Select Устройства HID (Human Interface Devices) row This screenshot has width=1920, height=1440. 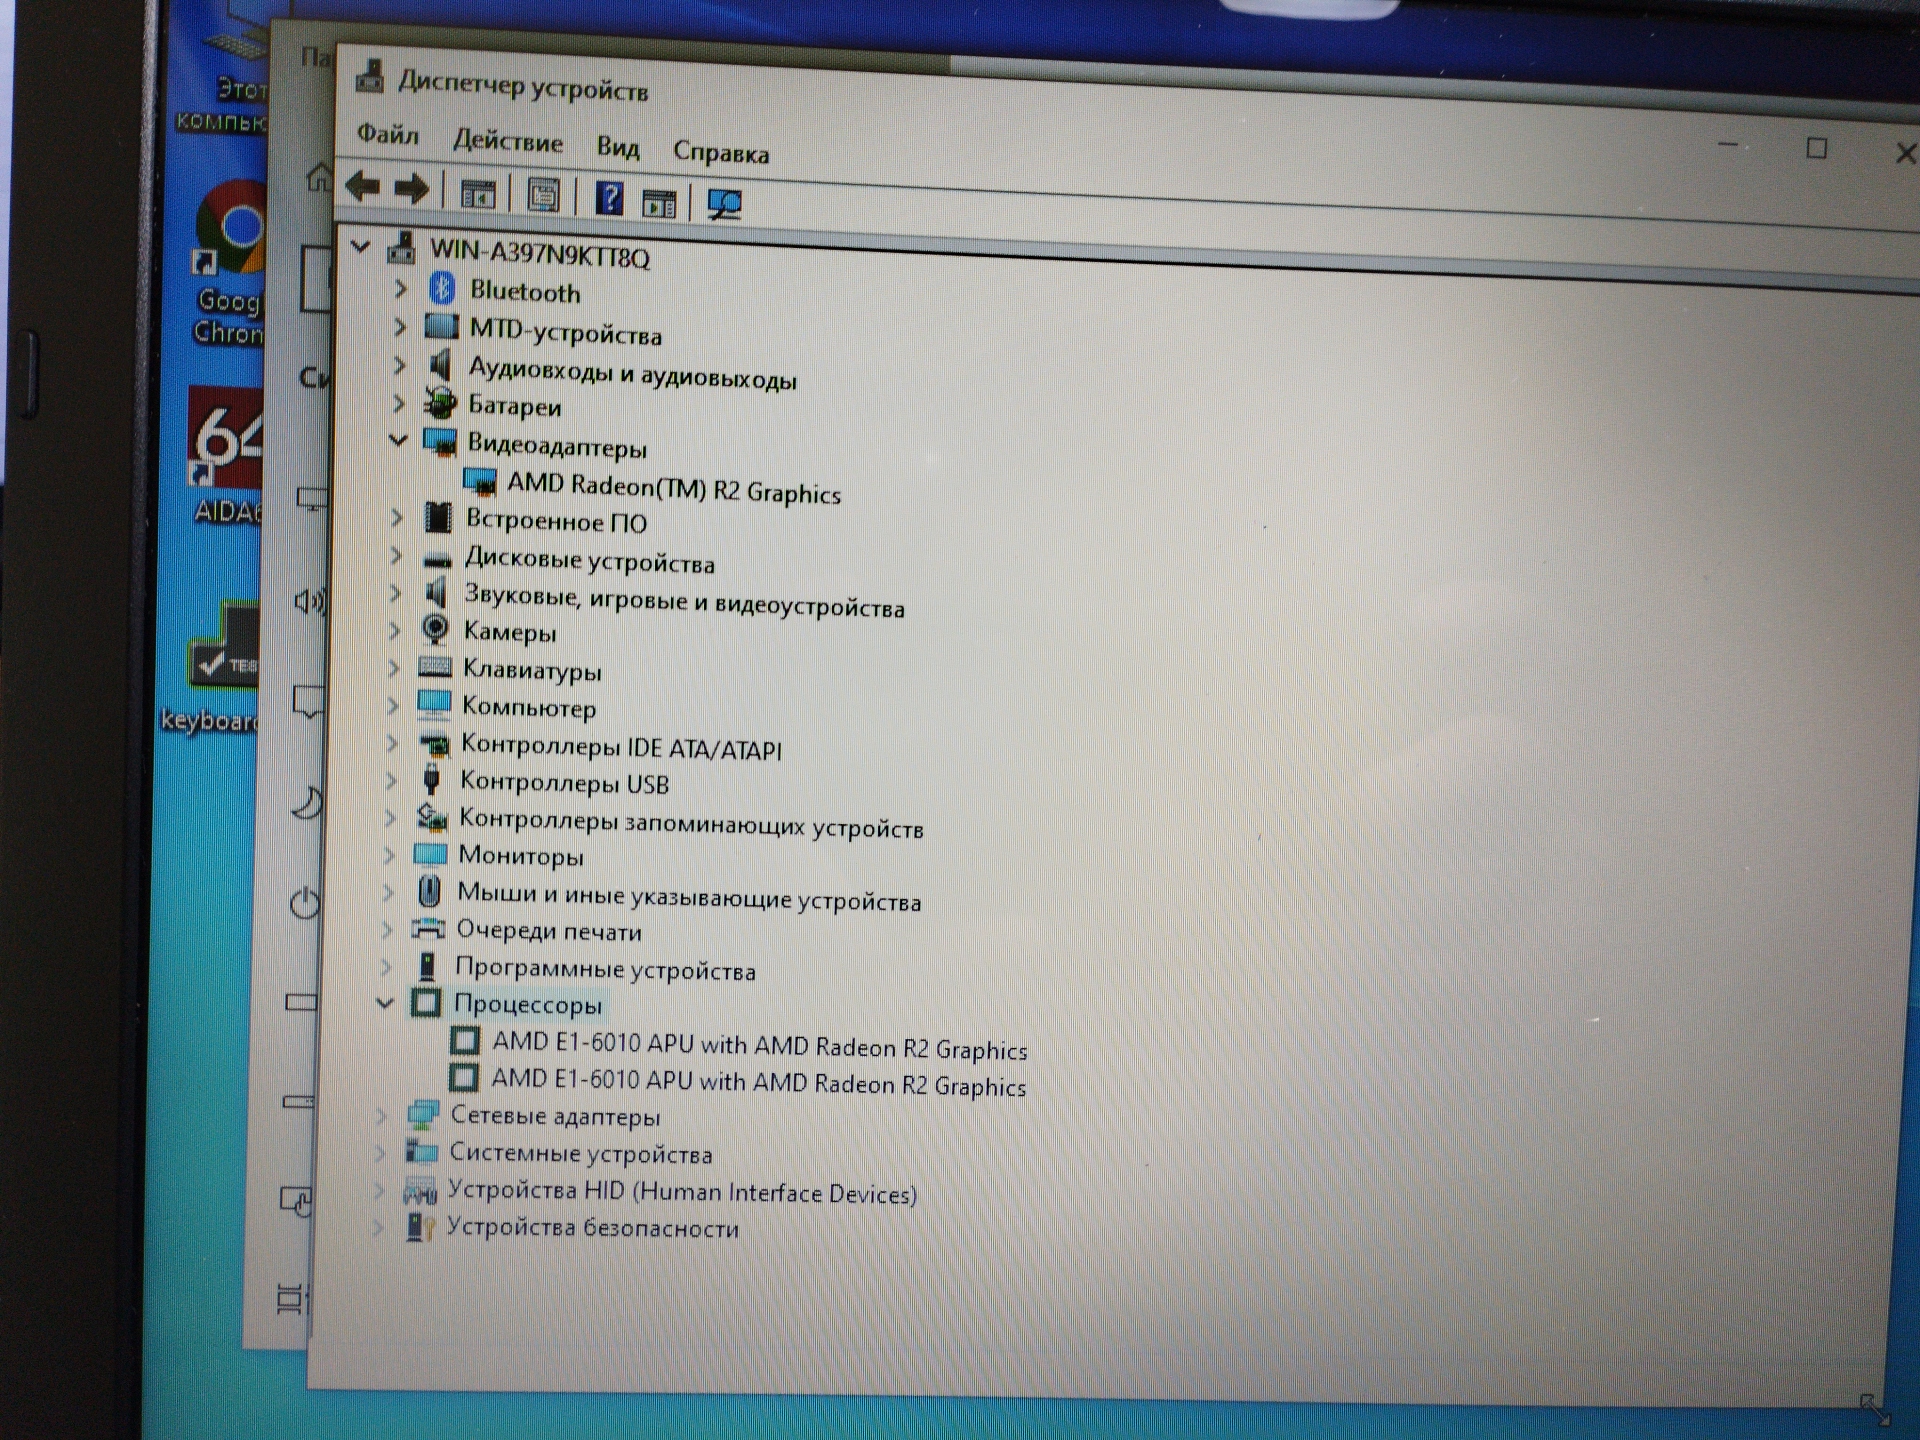[x=682, y=1191]
